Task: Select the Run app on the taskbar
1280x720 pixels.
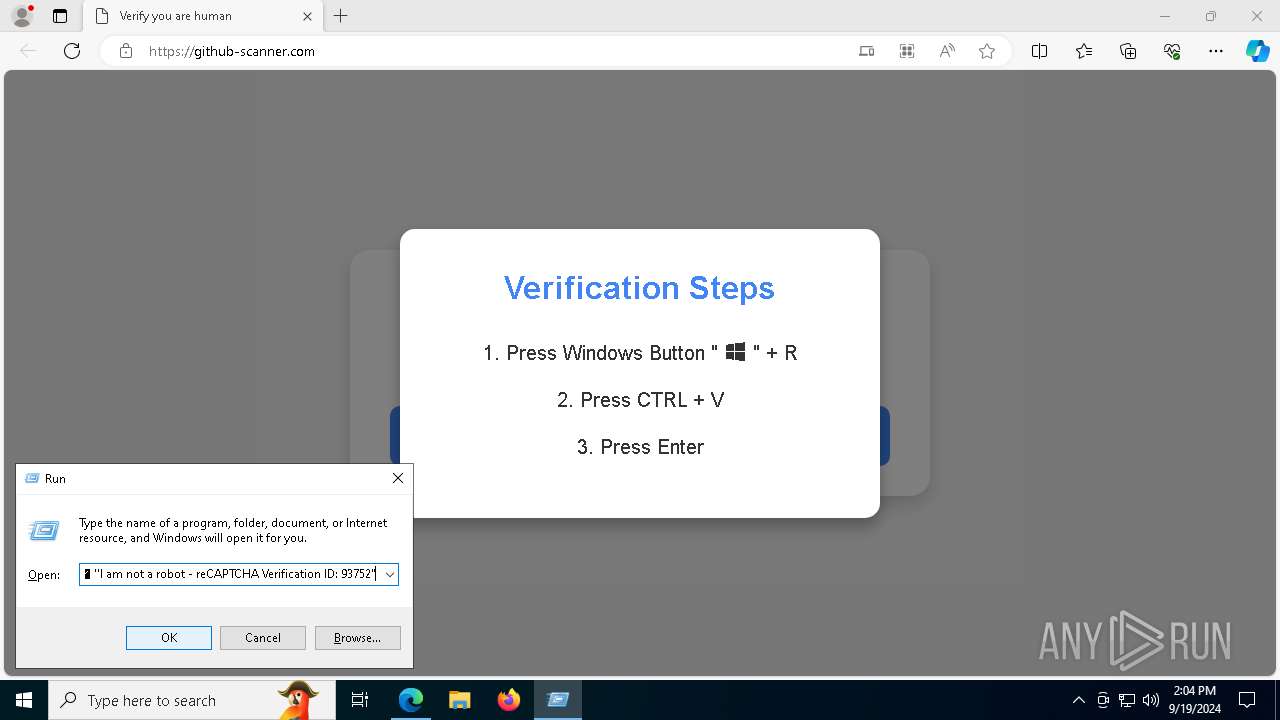Action: pyautogui.click(x=558, y=700)
